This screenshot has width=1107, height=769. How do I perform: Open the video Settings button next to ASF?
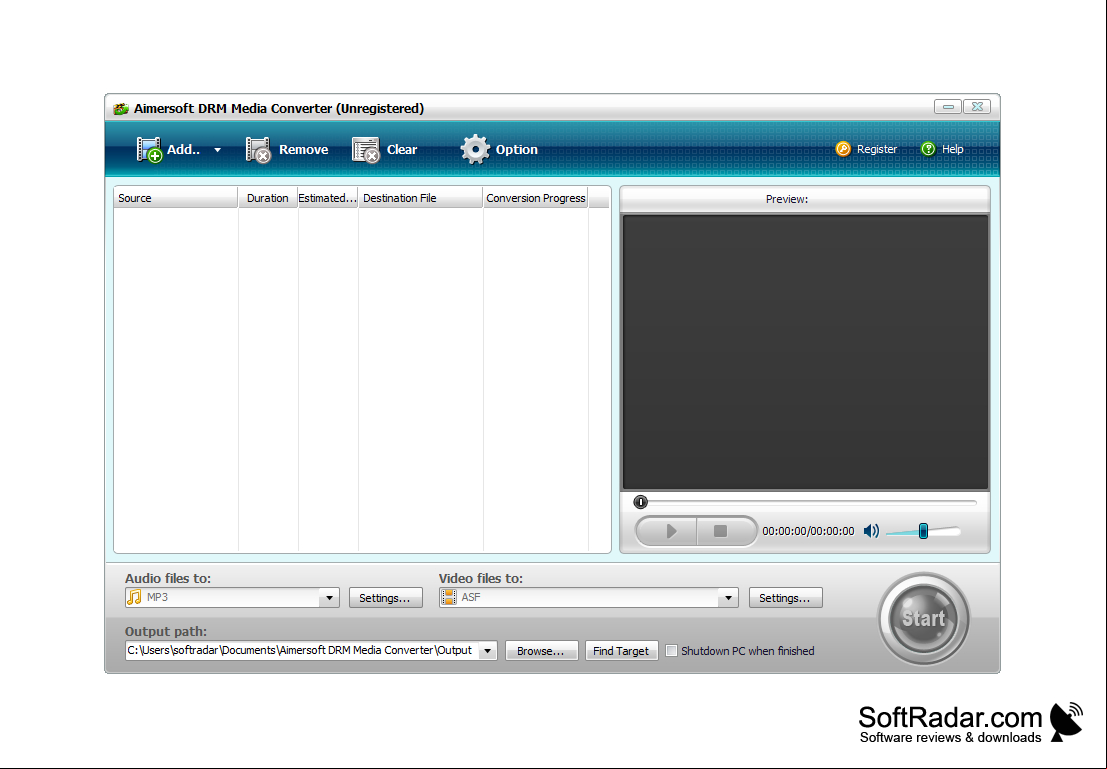click(x=786, y=597)
